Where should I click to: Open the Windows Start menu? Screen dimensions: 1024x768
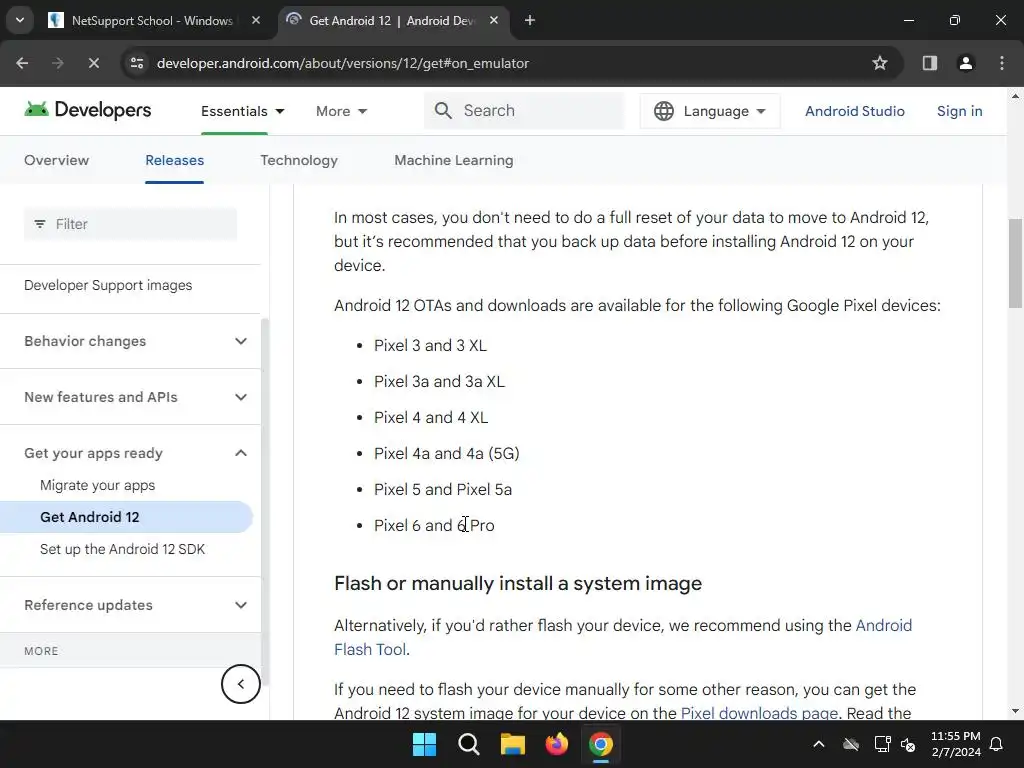point(424,744)
